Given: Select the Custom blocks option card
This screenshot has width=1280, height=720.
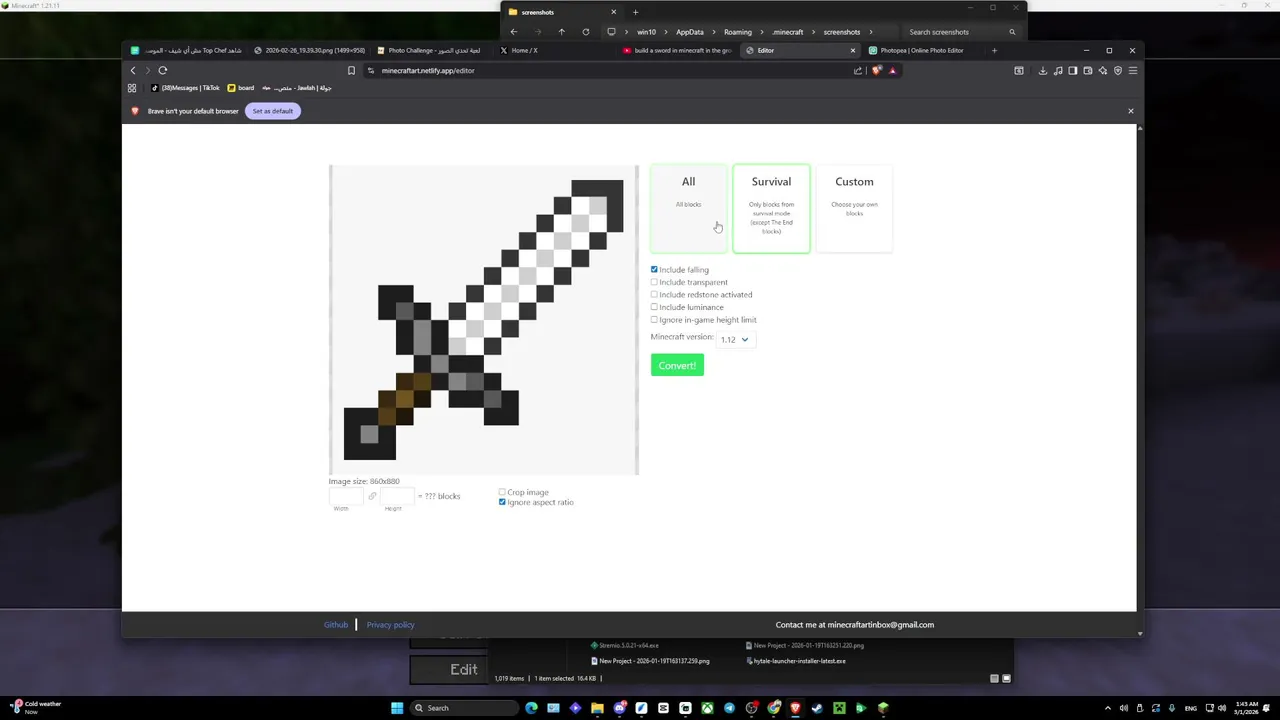Looking at the screenshot, I should tap(854, 208).
